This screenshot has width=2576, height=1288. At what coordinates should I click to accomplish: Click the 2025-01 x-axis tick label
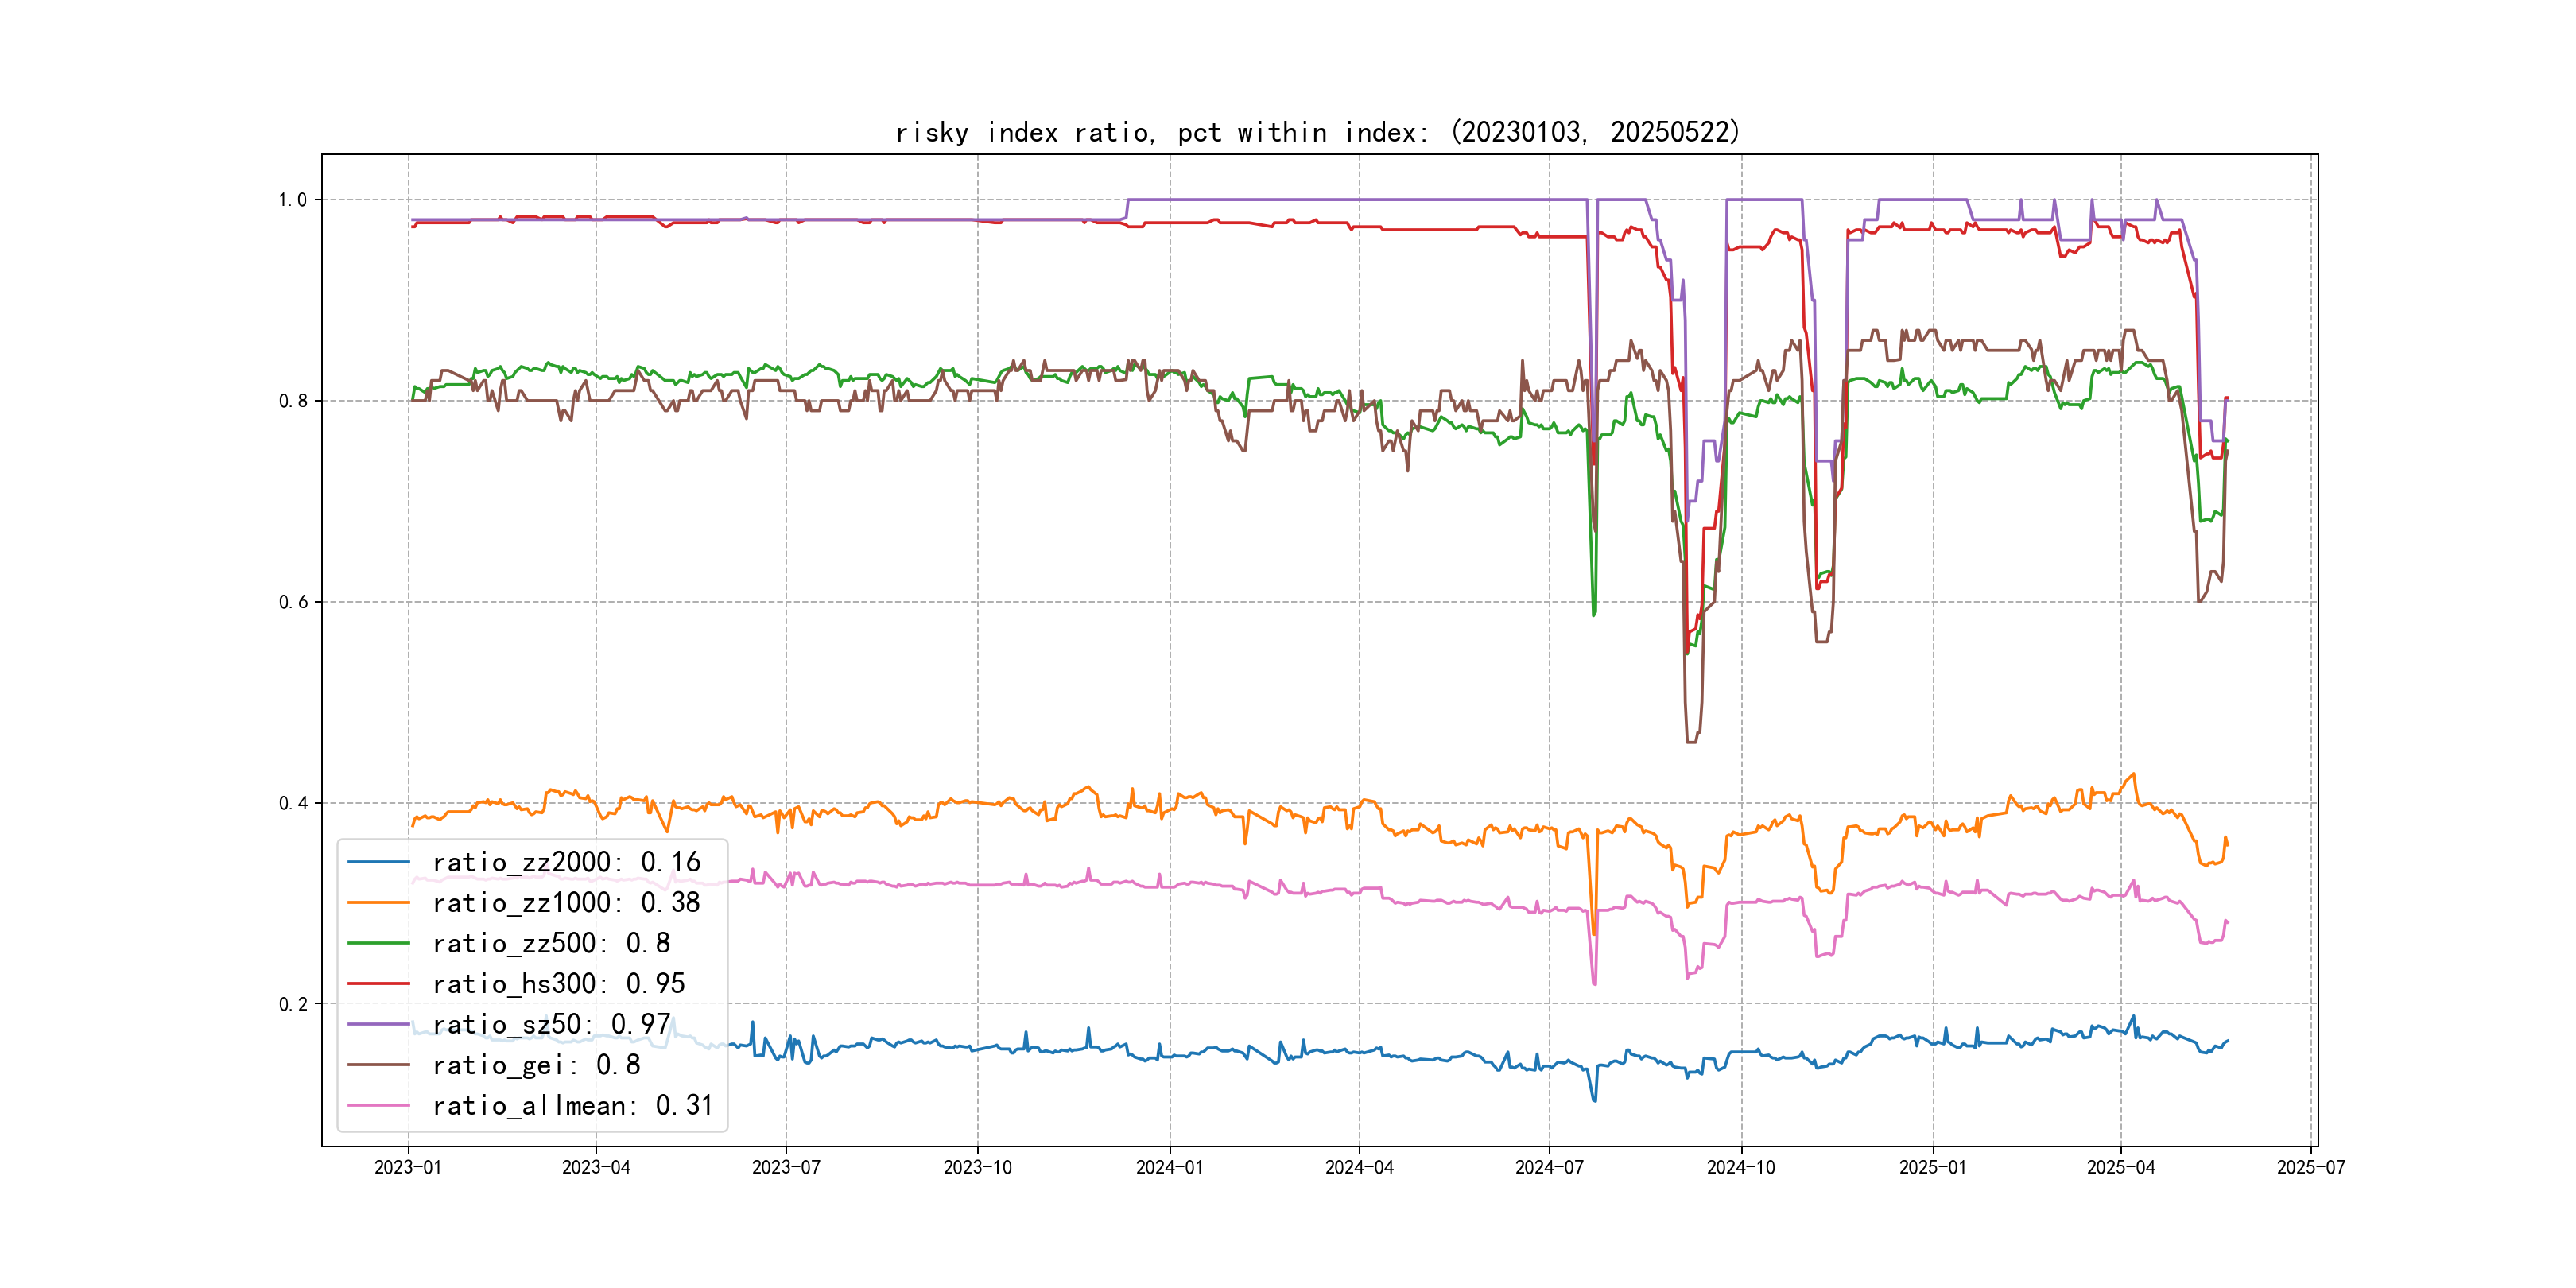tap(1932, 1167)
